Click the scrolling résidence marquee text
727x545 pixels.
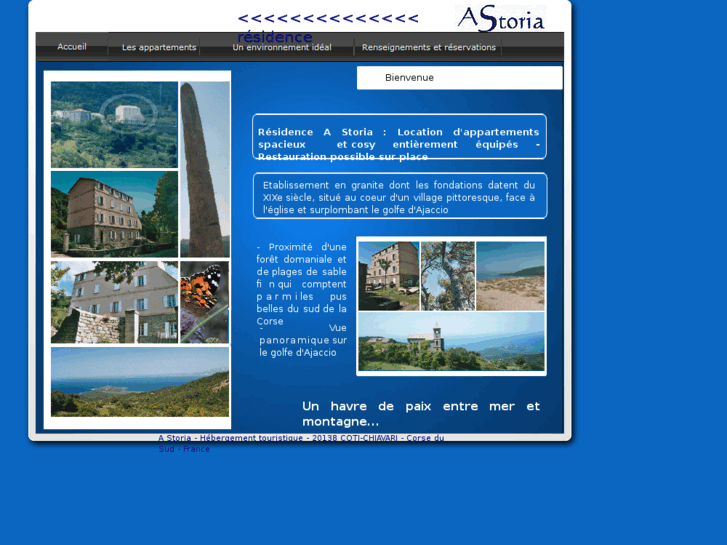click(x=328, y=27)
